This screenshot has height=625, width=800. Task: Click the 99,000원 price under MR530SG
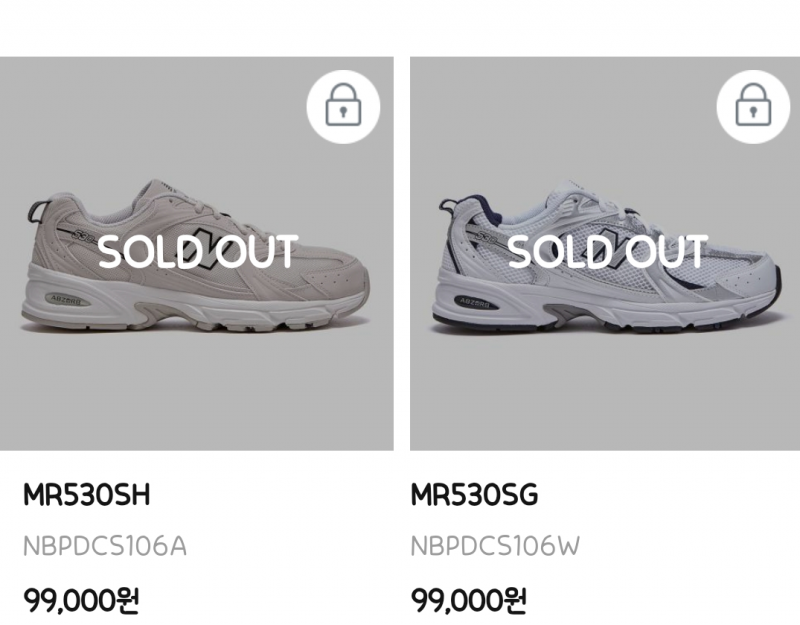tap(469, 600)
